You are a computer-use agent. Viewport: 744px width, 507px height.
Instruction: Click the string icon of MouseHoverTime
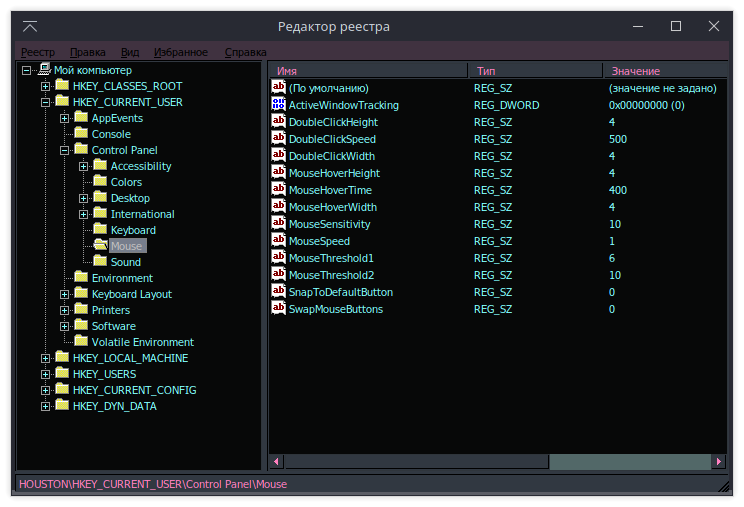(279, 189)
